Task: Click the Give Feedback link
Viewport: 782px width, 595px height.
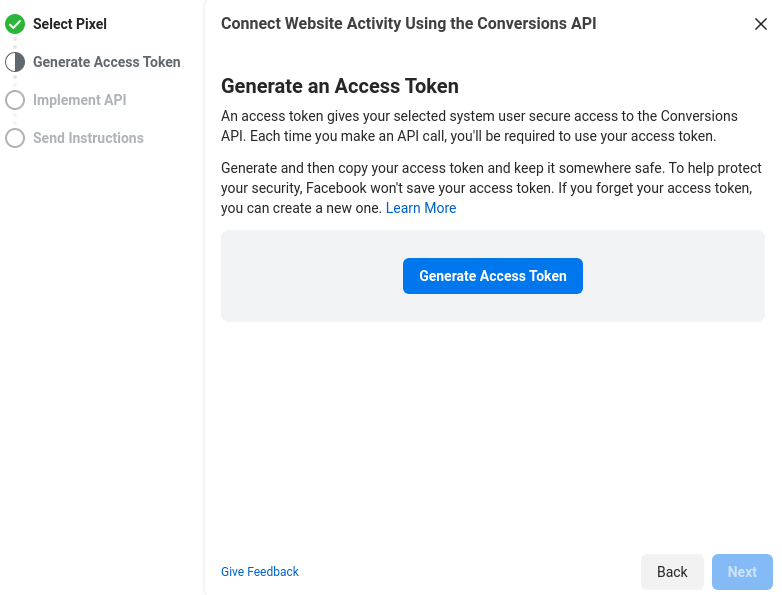Action: click(260, 572)
